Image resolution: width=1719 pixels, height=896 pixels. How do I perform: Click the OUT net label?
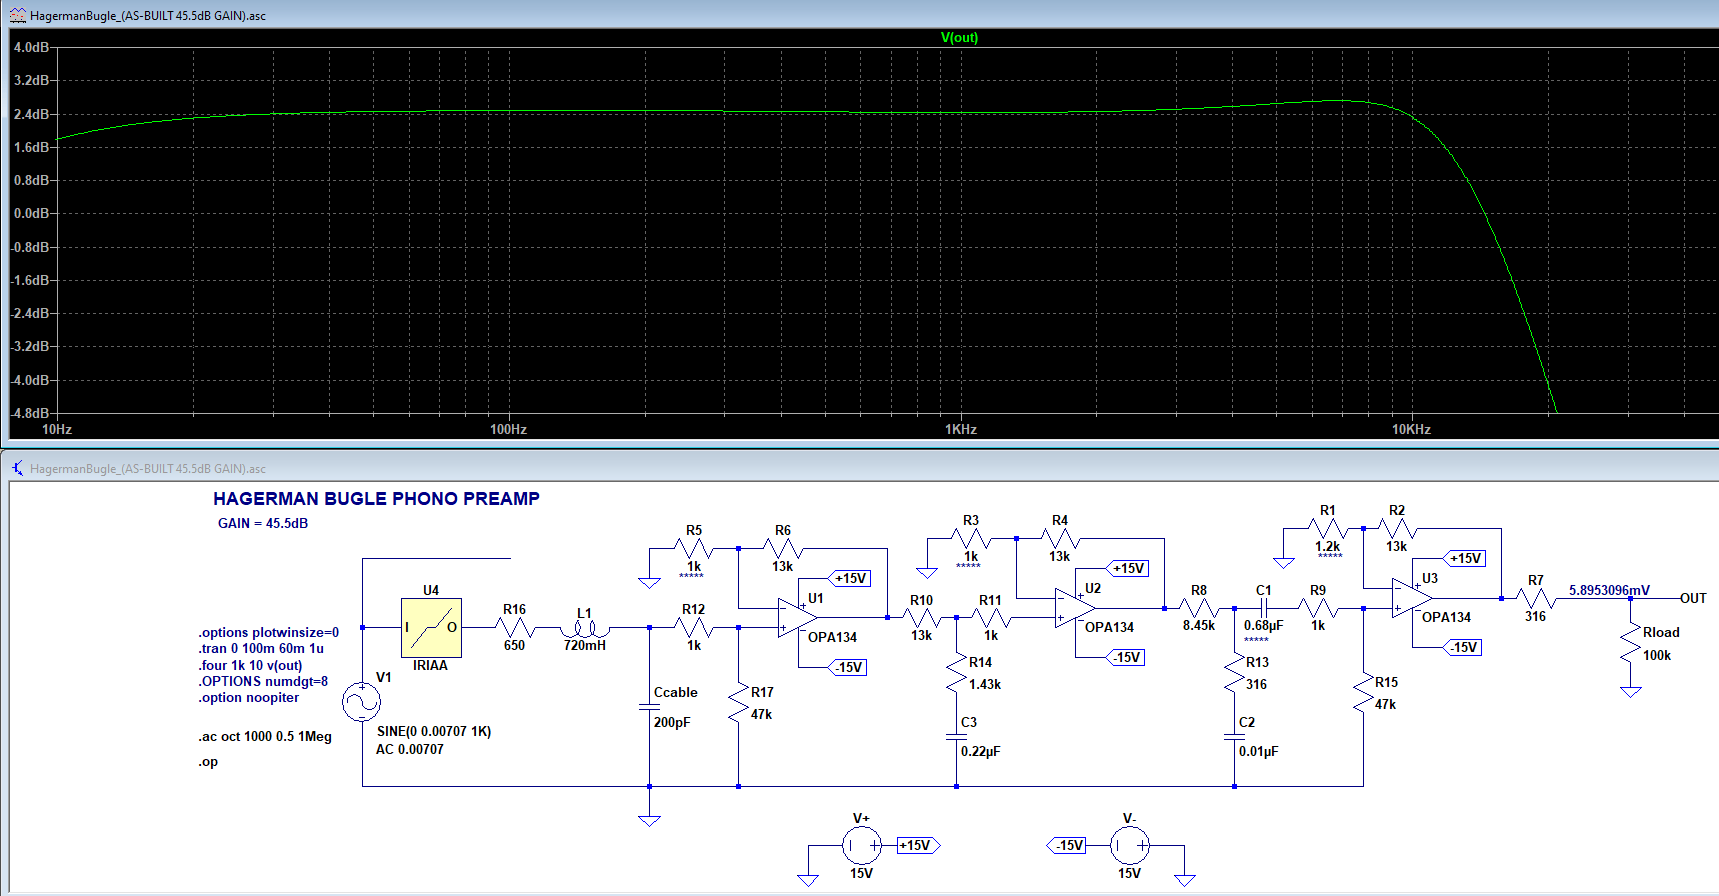[1693, 598]
